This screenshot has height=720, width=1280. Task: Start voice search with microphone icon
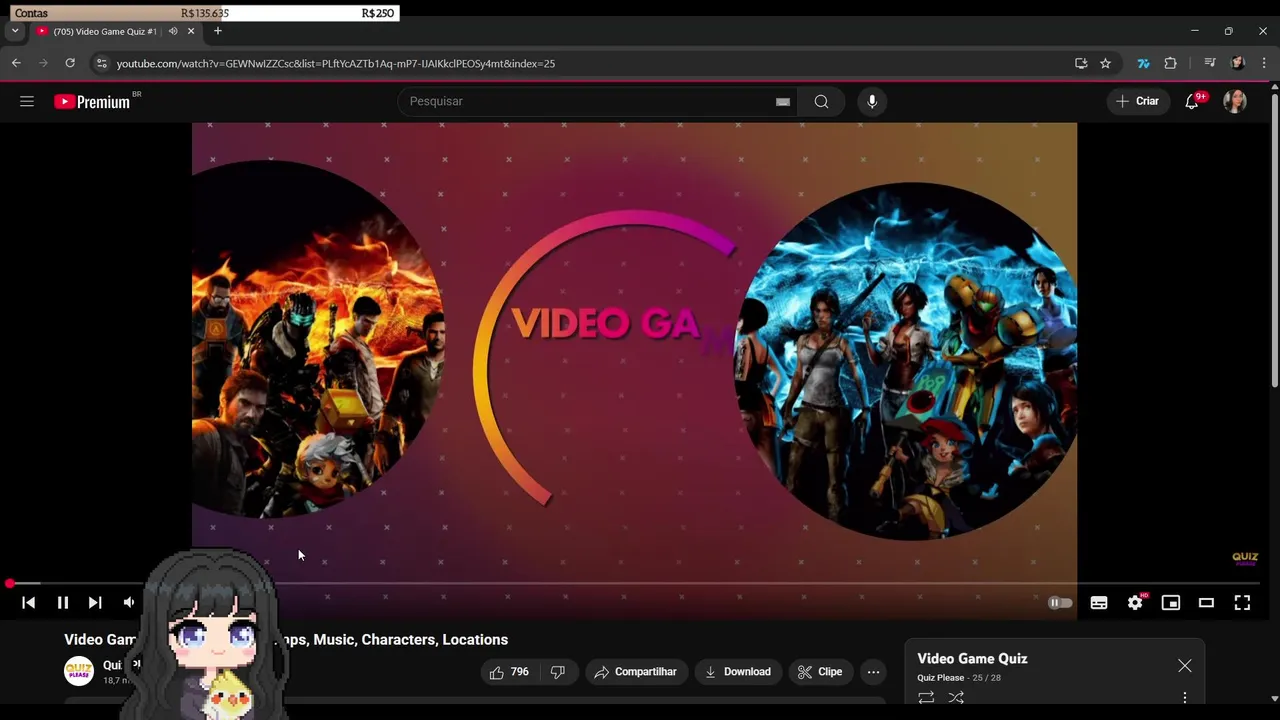[x=872, y=101]
